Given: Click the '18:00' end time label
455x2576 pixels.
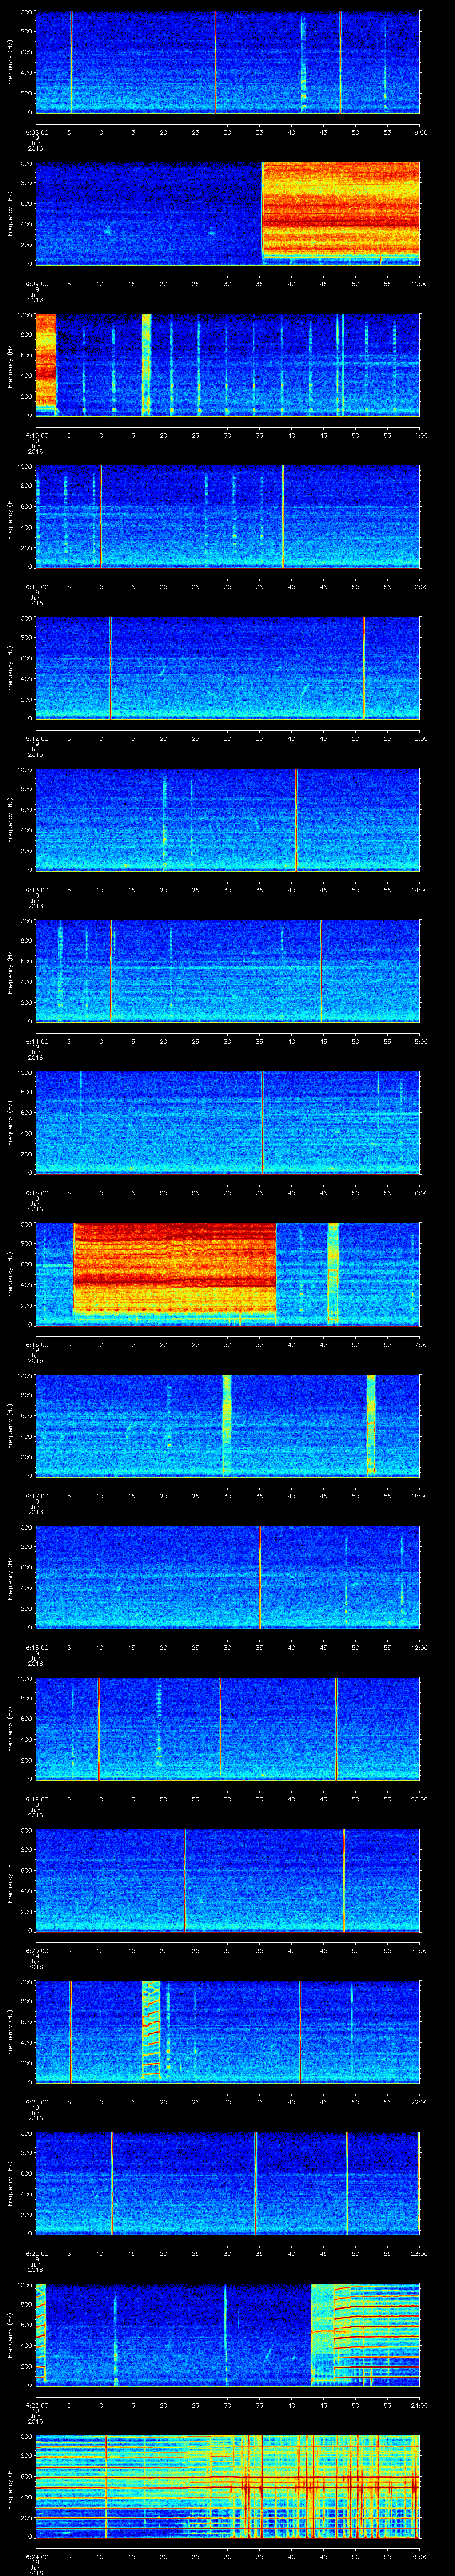Looking at the screenshot, I should click(x=420, y=1496).
